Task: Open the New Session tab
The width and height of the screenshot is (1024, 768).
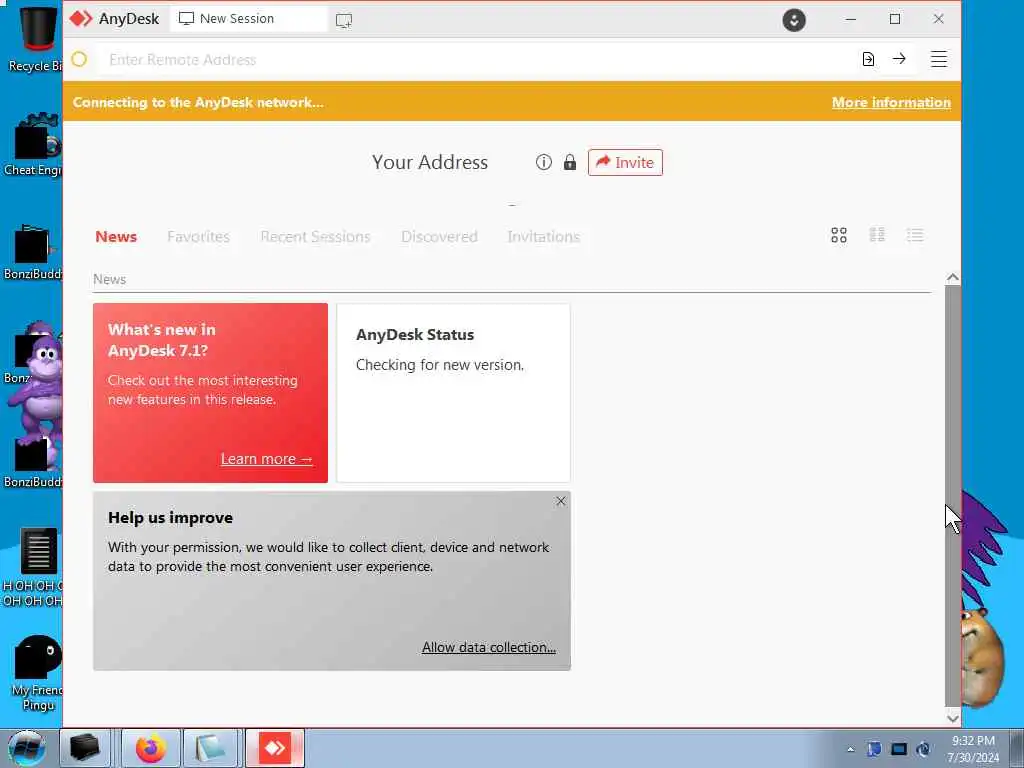Action: pos(248,19)
